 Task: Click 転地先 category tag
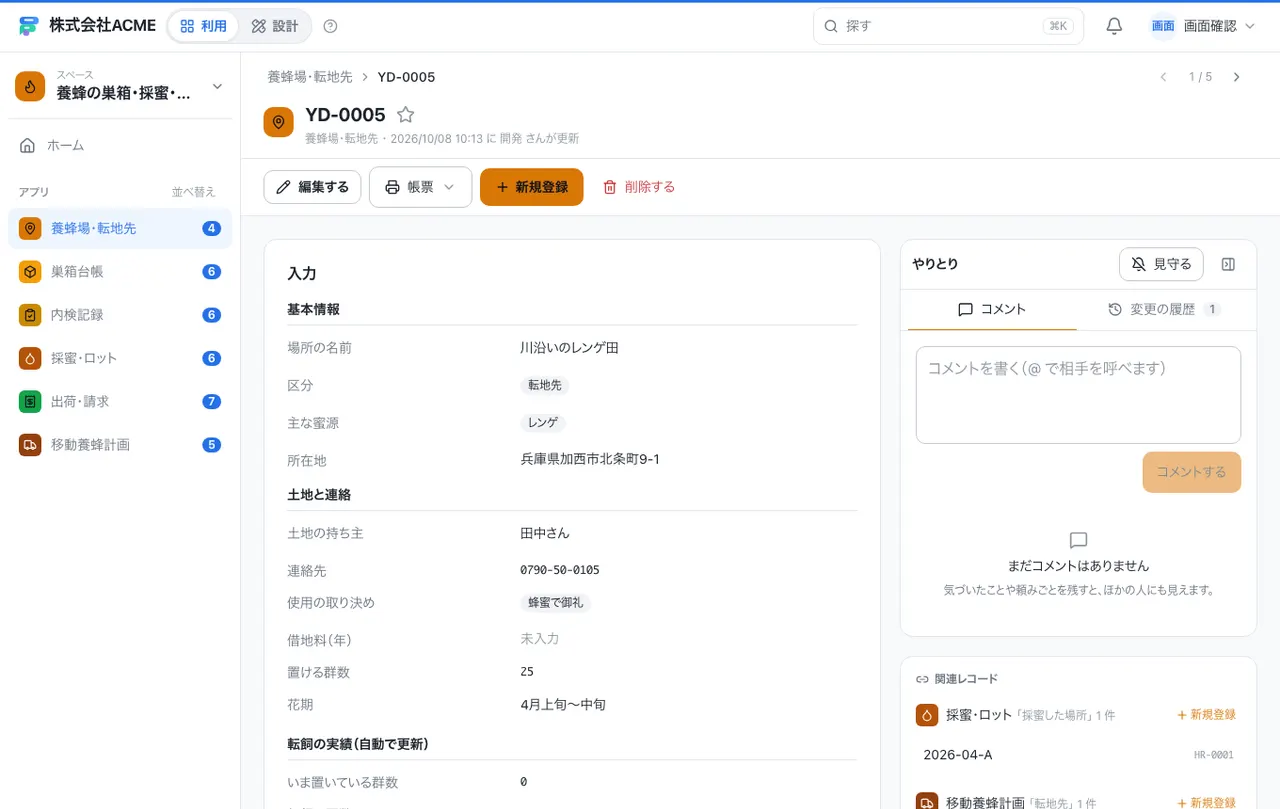pyautogui.click(x=544, y=385)
